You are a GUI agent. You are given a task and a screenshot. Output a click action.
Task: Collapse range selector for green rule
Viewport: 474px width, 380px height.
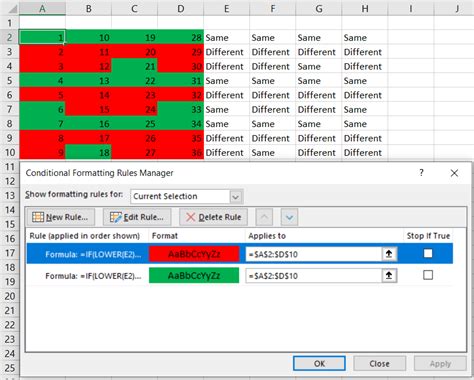coord(389,276)
